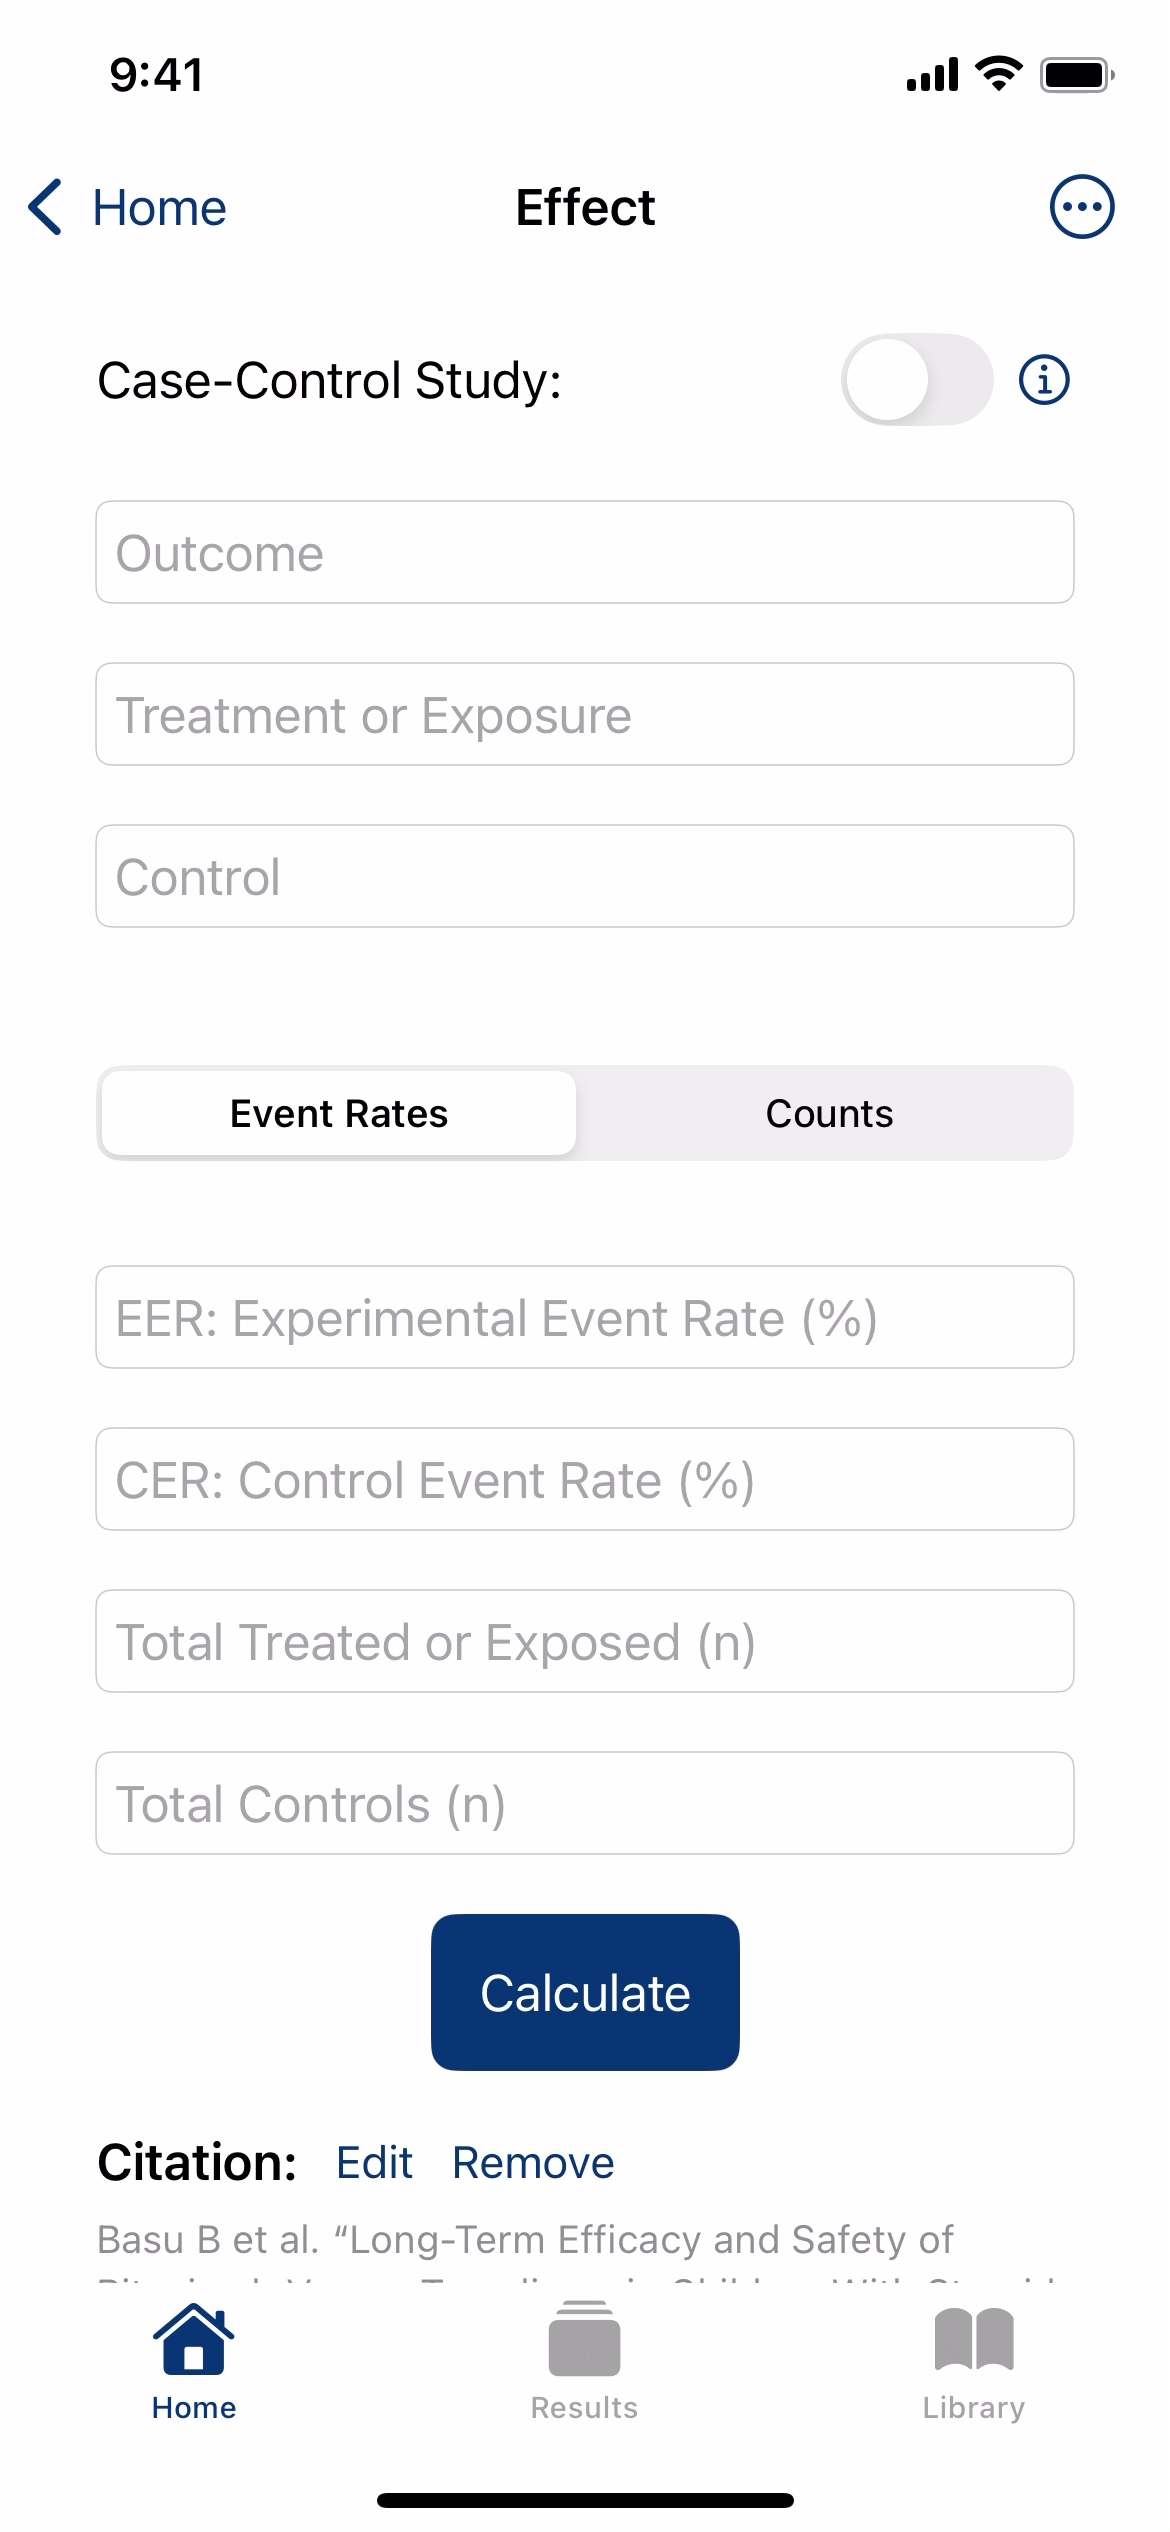Remove the citation

click(533, 2162)
